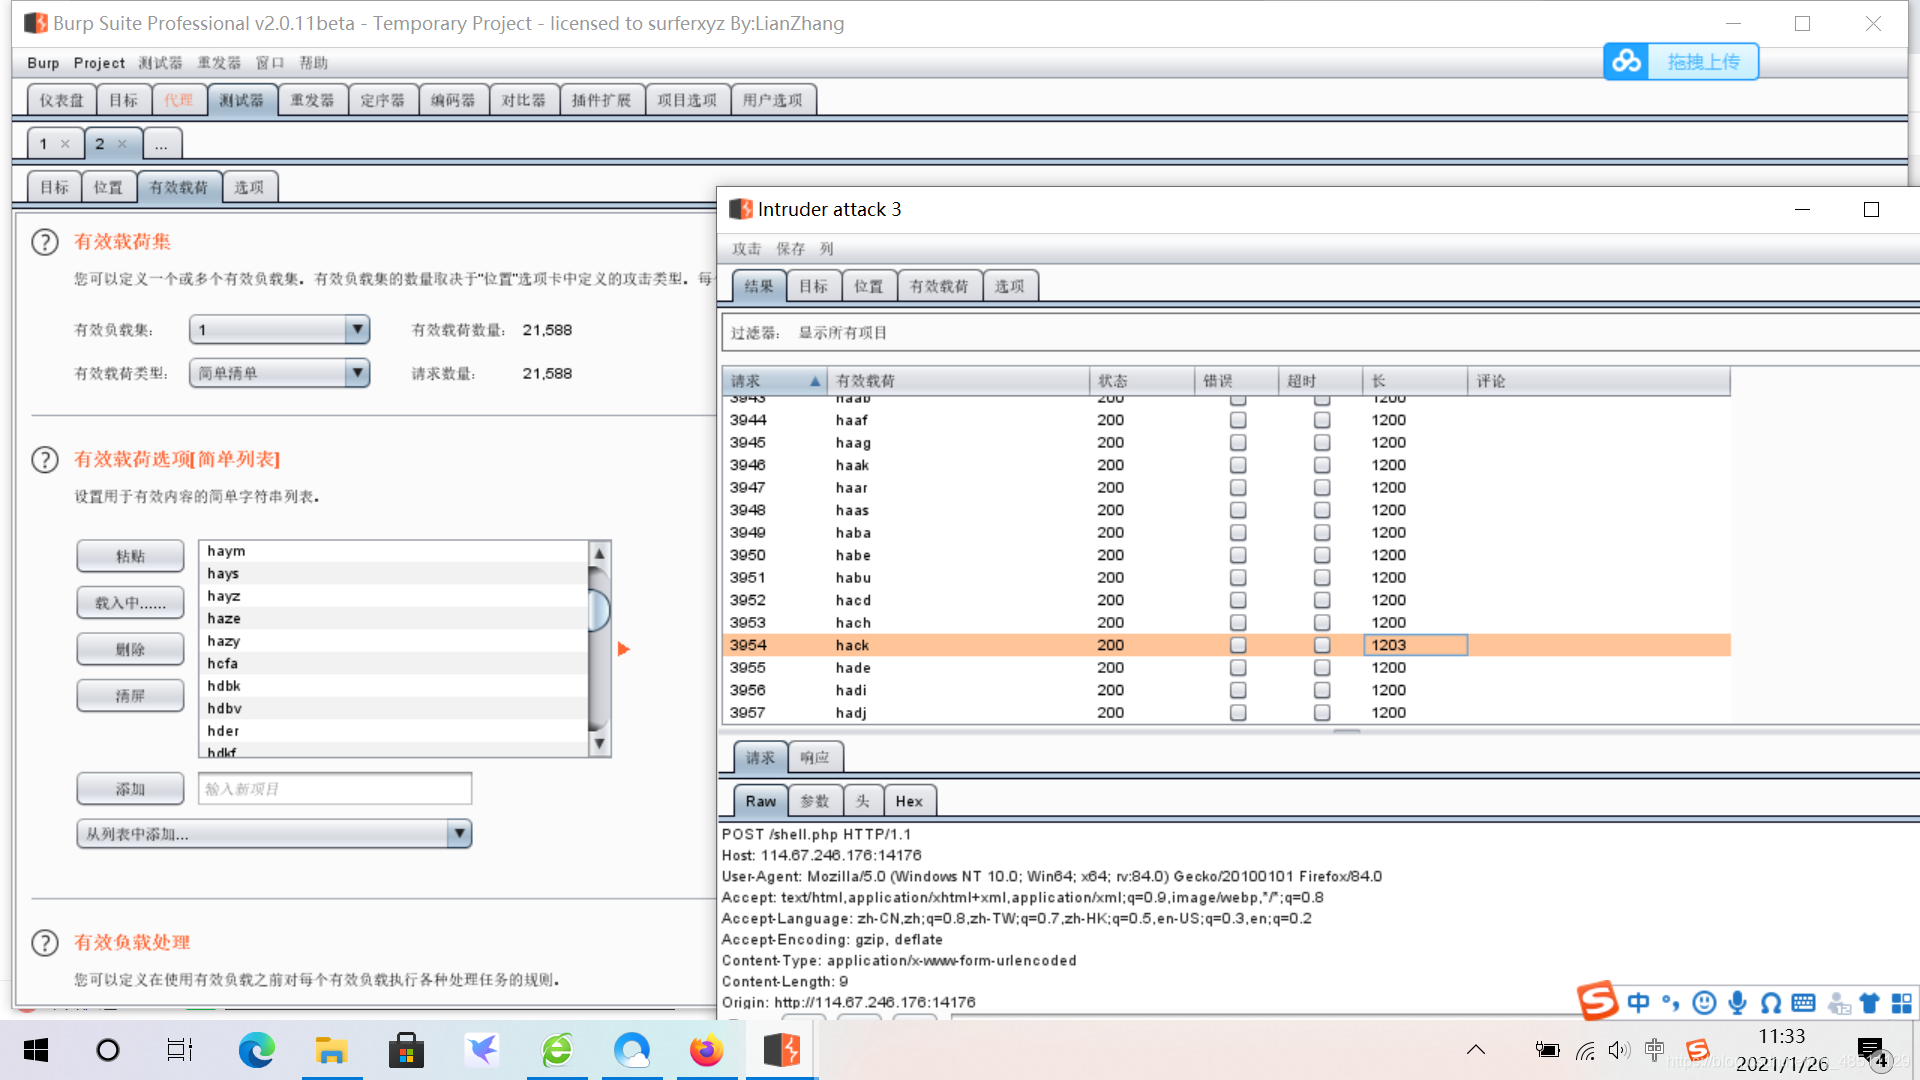The image size is (1920, 1080).
Task: Select the hack result row 3954
Action: tap(1227, 645)
